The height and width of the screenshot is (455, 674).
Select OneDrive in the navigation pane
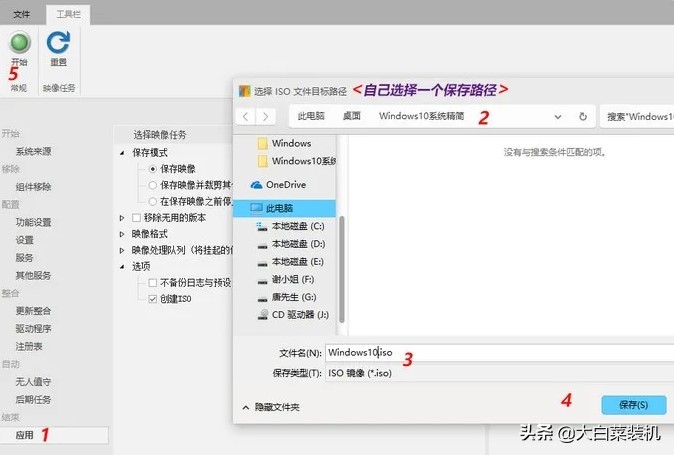pos(279,185)
